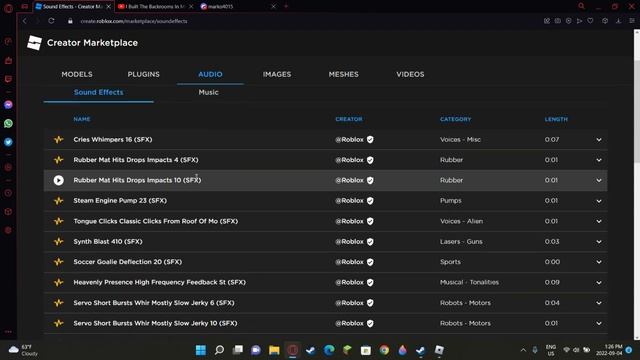This screenshot has height=360, width=640.
Task: Click the Lasers - Guns category cell
Action: pos(461,242)
